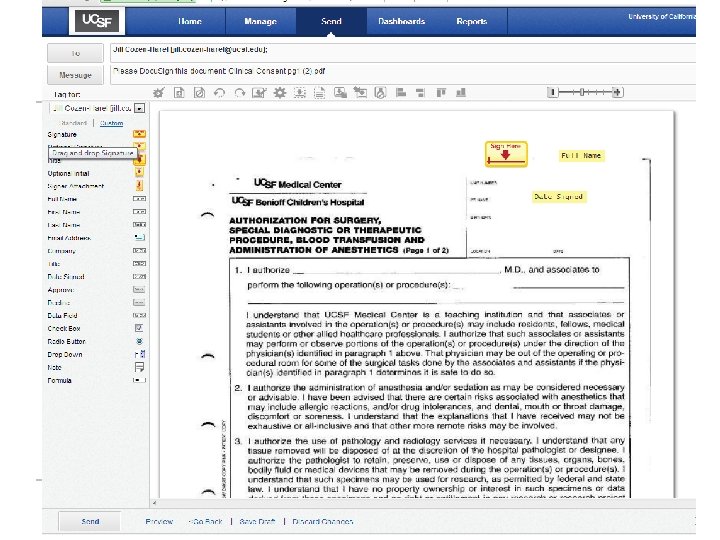Switch to the Standard tag list
The image size is (720, 540).
[73, 123]
